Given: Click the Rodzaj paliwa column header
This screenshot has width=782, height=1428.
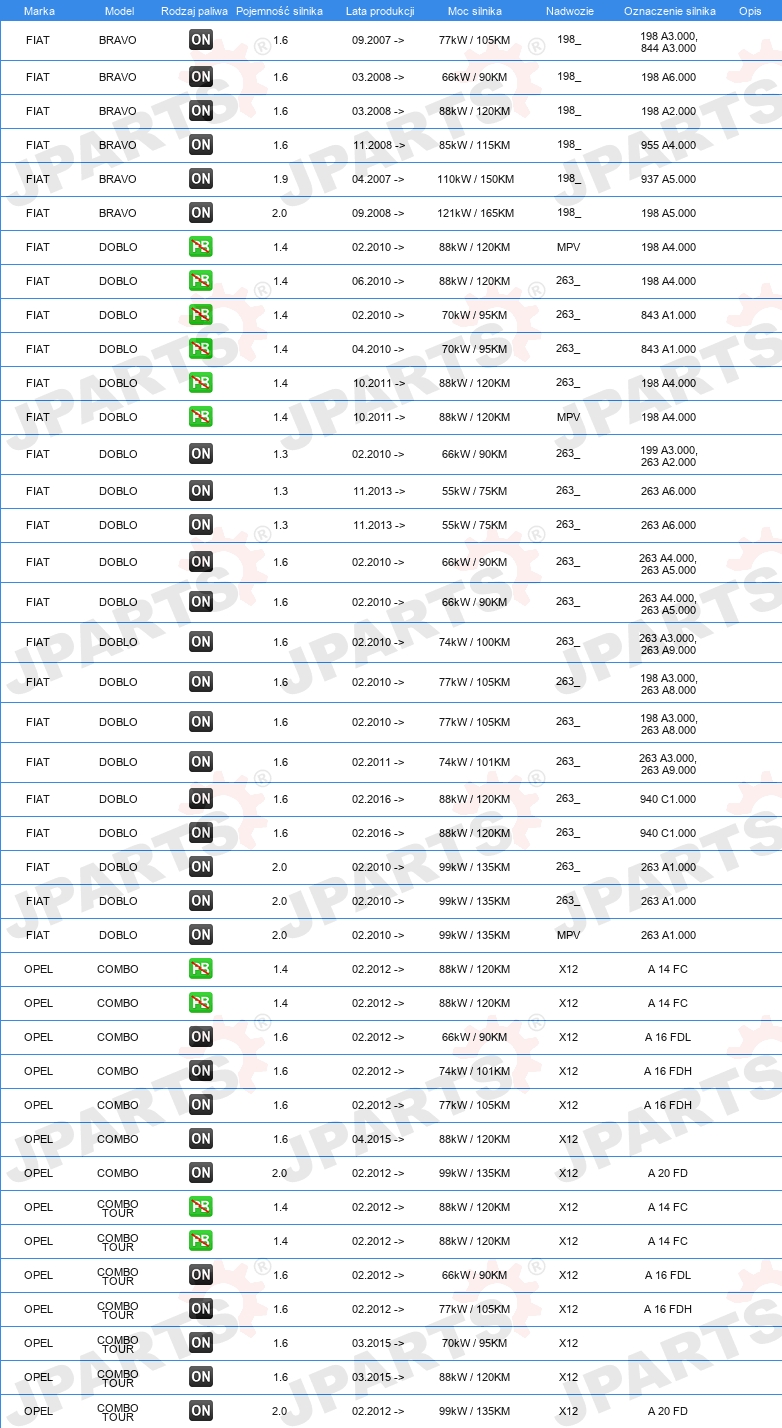Looking at the screenshot, I should click(194, 11).
